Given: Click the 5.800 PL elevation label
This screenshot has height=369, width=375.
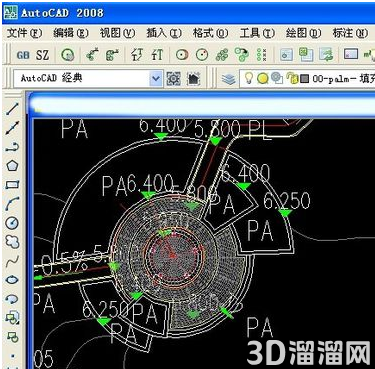Looking at the screenshot, I should tap(233, 129).
